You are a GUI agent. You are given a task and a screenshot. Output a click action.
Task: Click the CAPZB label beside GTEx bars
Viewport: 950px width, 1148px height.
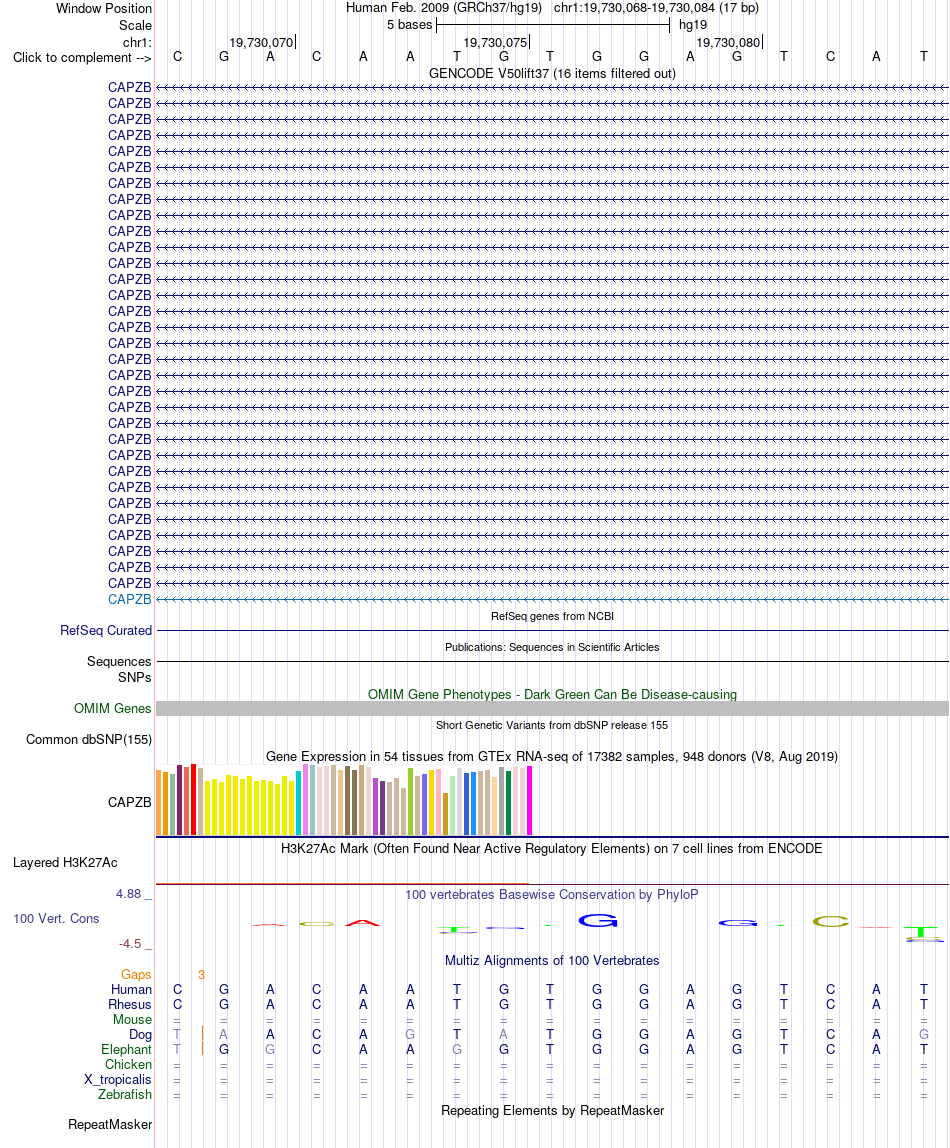coord(130,802)
